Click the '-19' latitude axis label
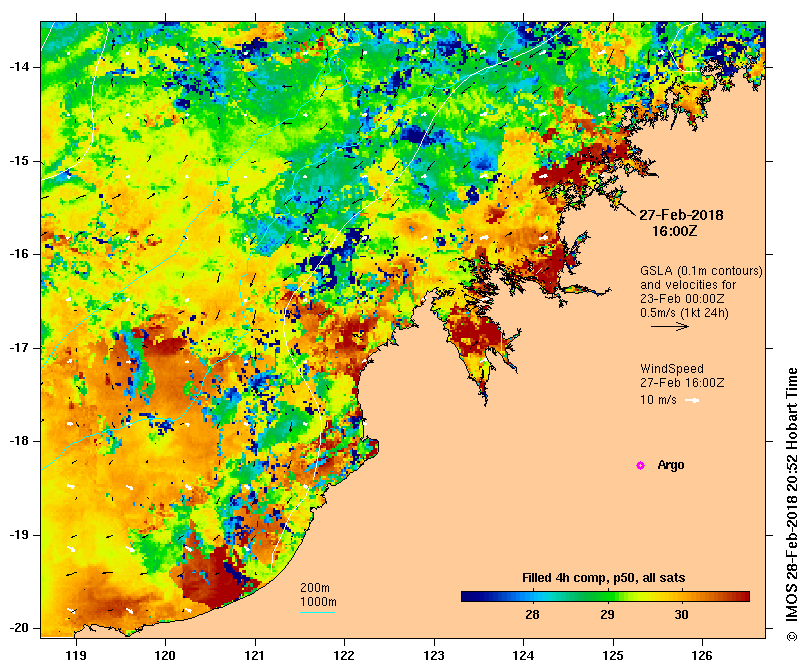This screenshot has width=809, height=672. point(19,534)
